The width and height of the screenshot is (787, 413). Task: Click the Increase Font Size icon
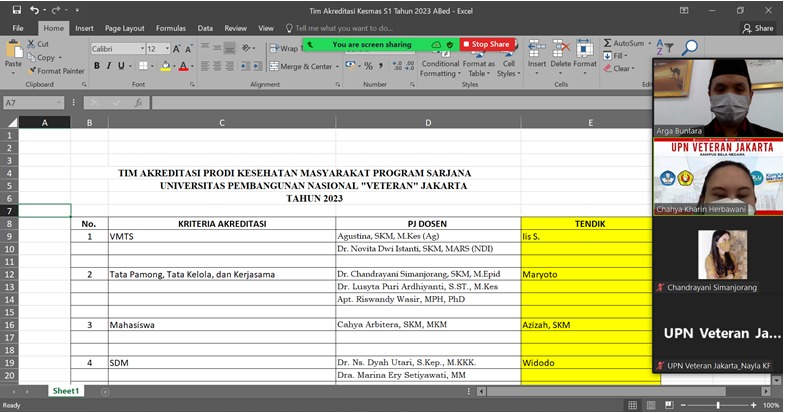tap(177, 48)
